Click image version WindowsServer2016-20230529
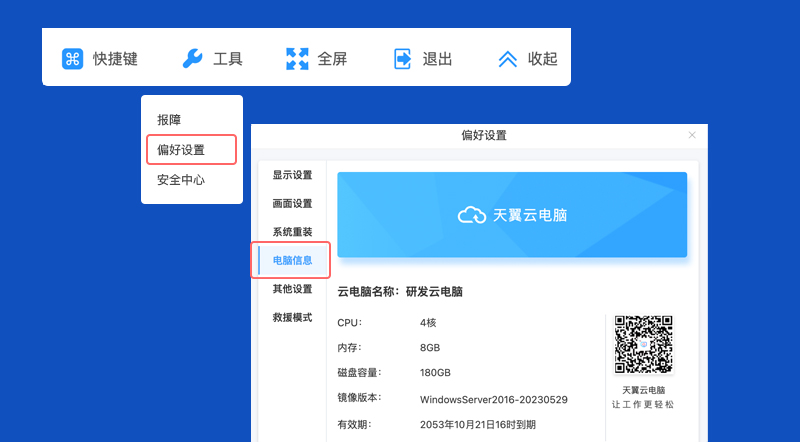This screenshot has width=800, height=442. 493,400
